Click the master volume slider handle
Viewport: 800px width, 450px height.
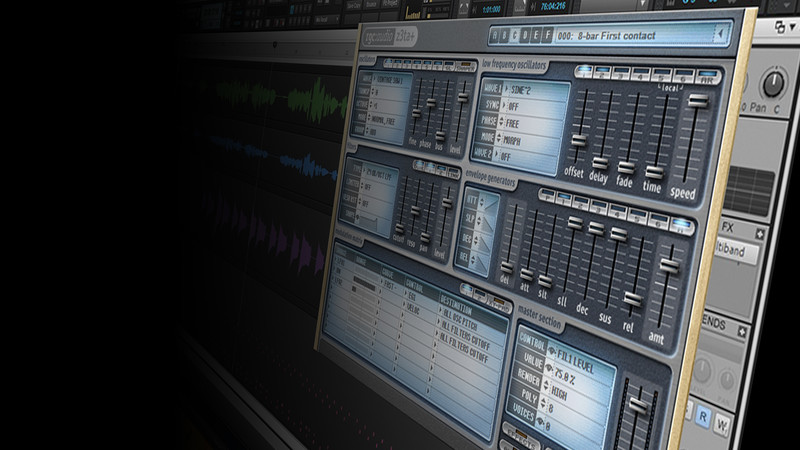(639, 405)
